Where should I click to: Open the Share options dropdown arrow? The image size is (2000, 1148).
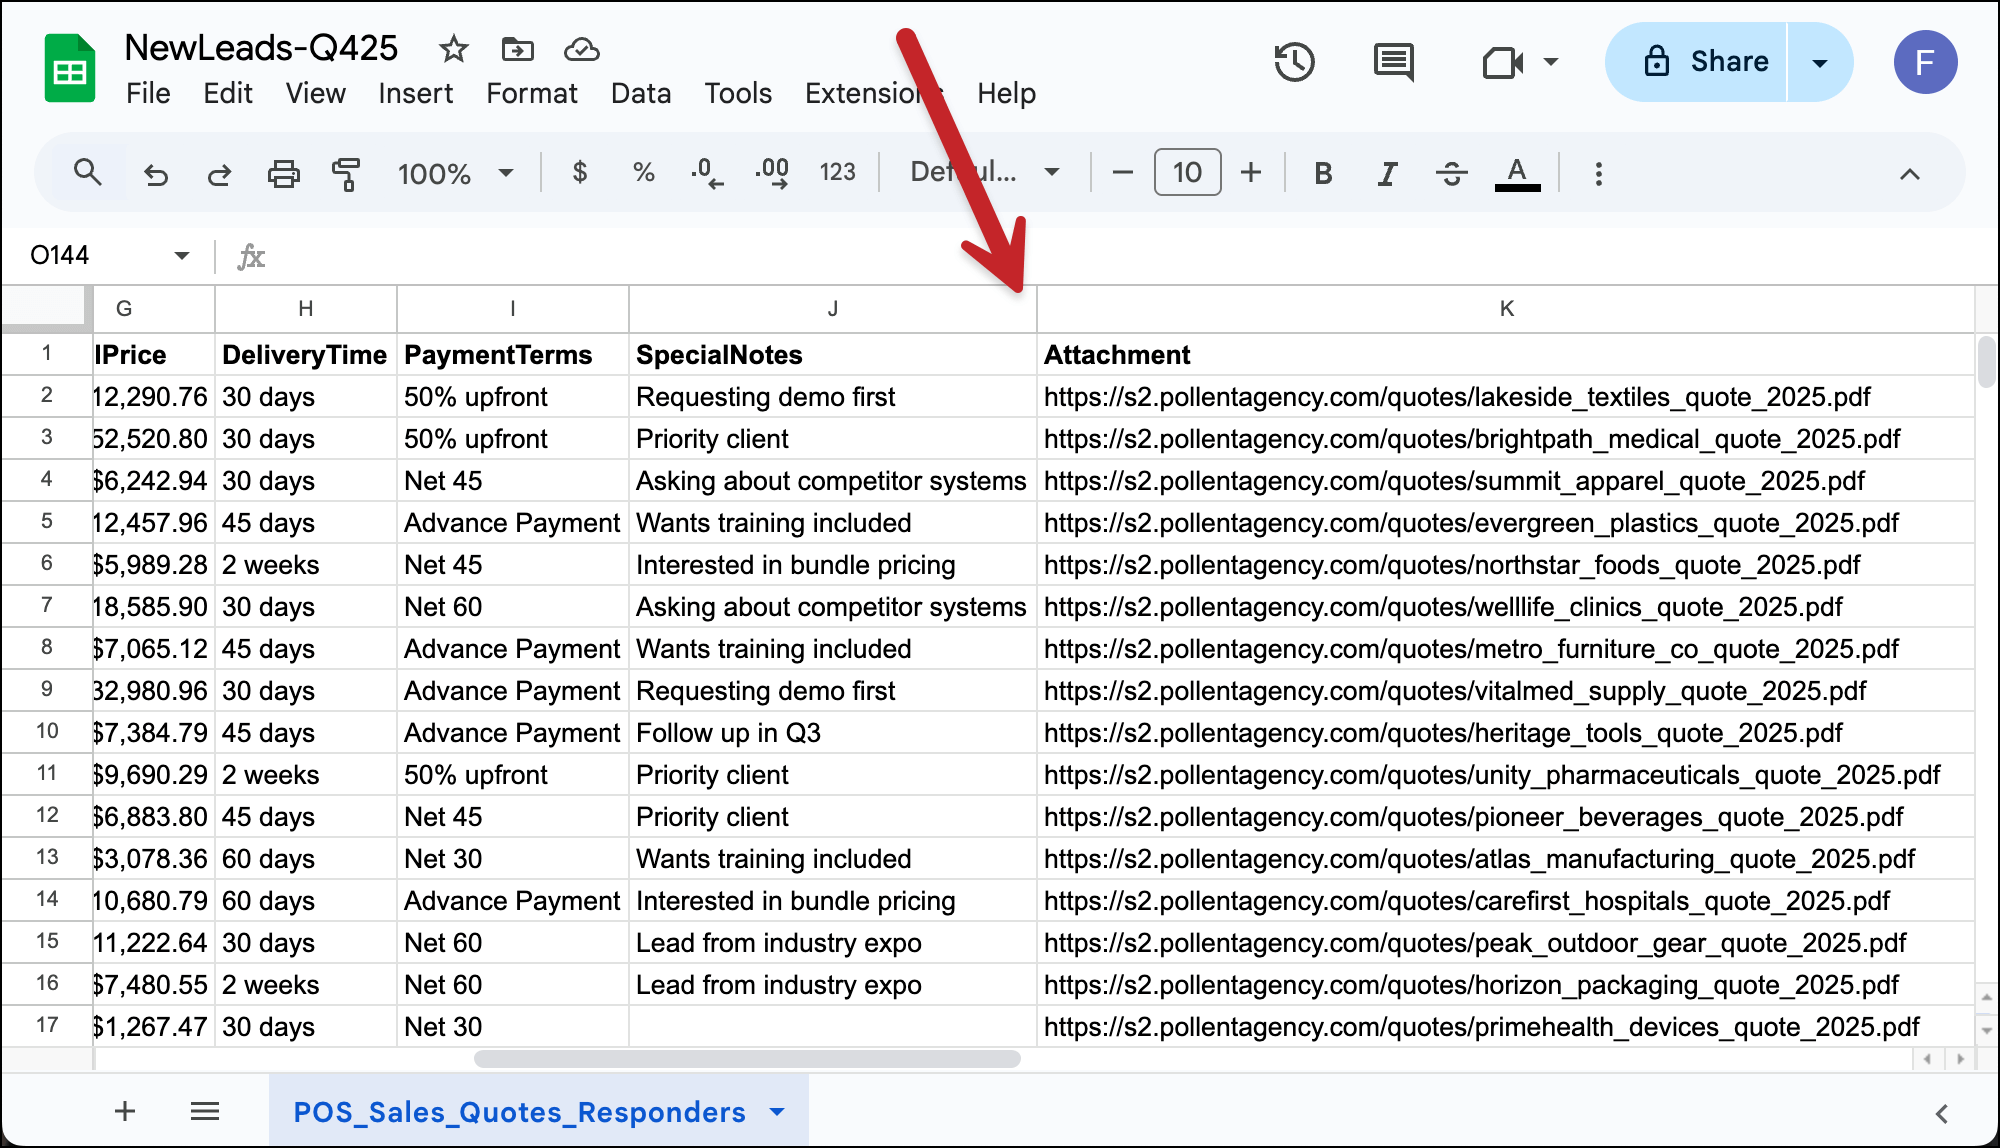1818,62
